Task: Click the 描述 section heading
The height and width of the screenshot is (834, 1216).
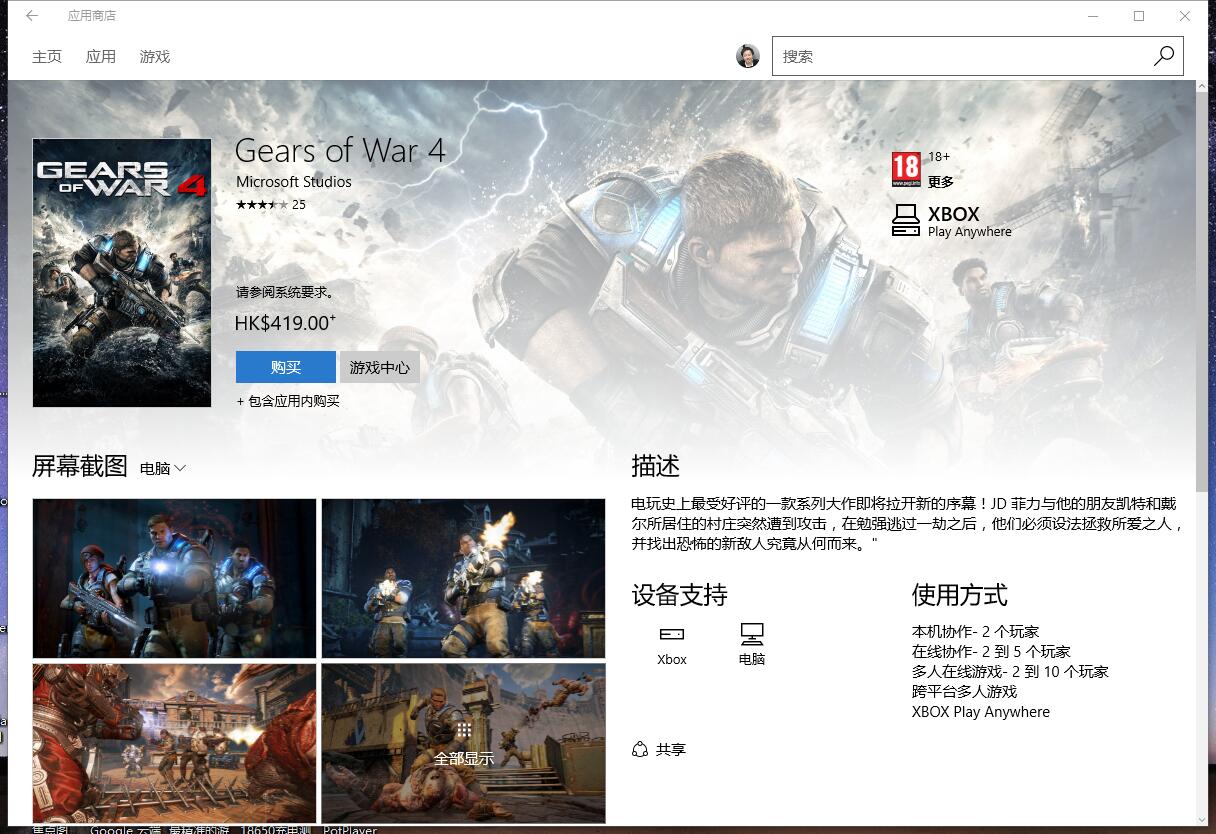Action: [656, 466]
